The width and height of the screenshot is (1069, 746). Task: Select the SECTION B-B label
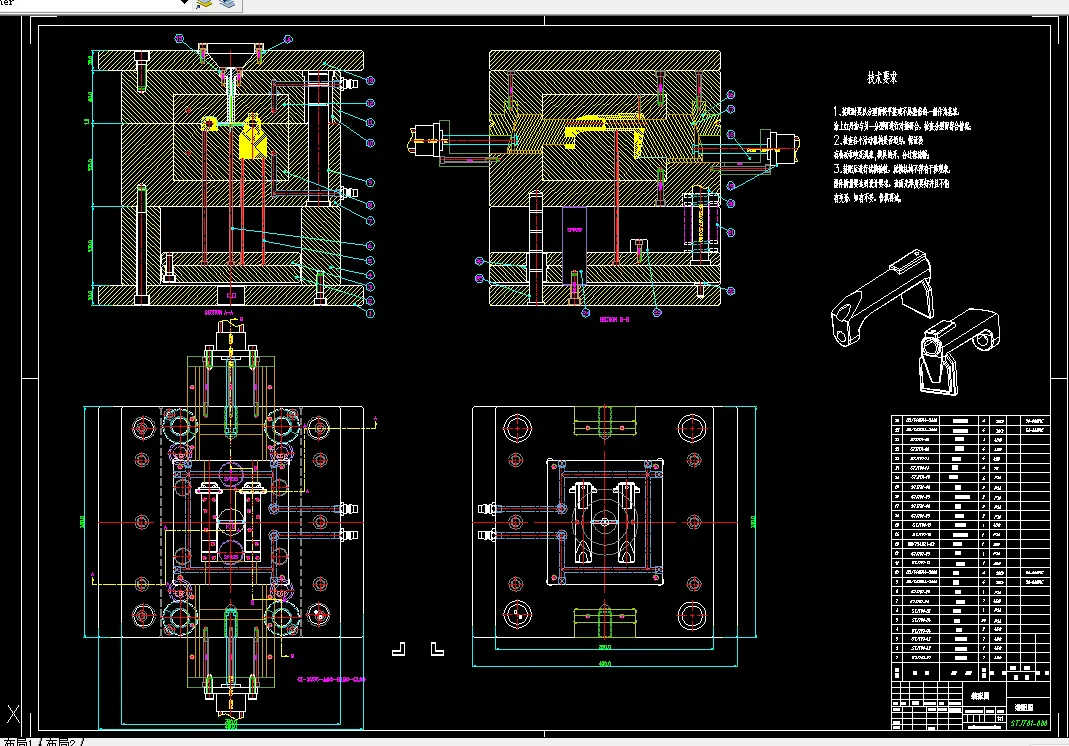point(614,319)
